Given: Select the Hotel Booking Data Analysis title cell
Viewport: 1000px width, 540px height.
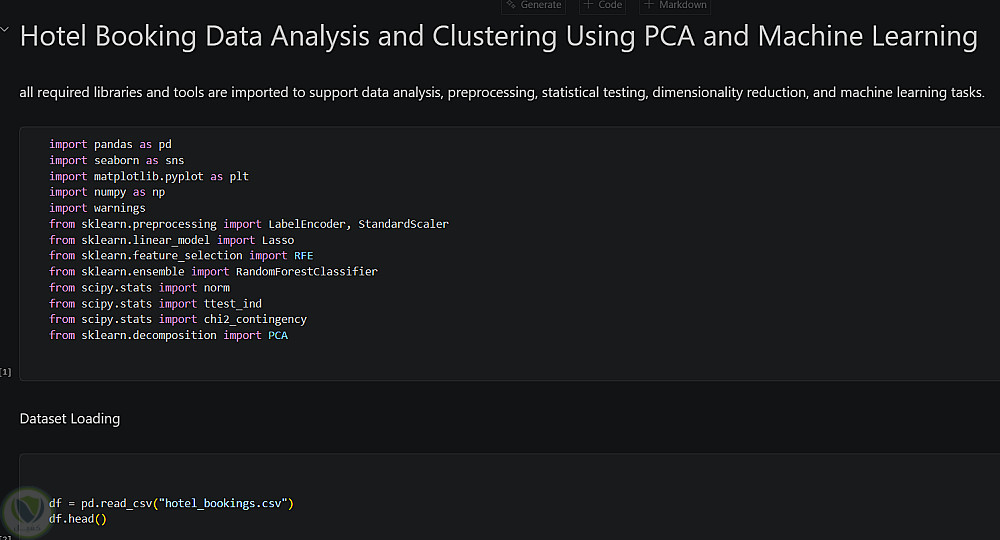Looking at the screenshot, I should [x=498, y=37].
